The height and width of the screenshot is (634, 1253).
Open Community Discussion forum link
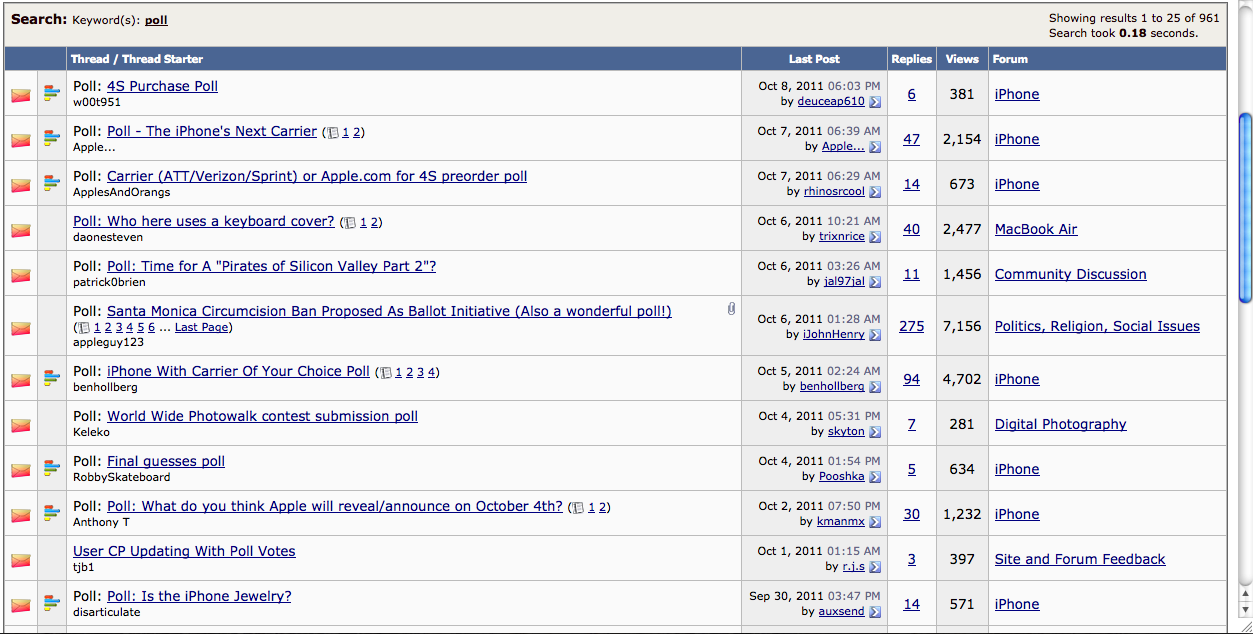pos(1071,274)
